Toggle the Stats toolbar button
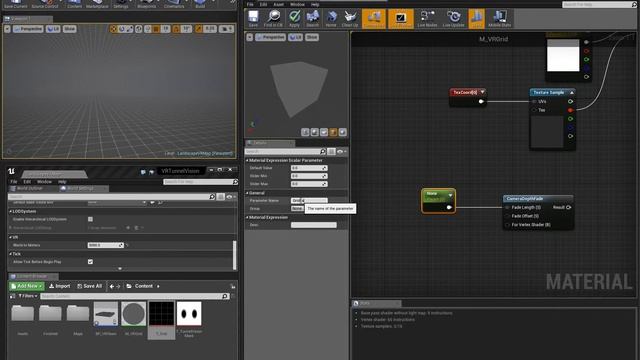Viewport: 640px width, 360px height. pyautogui.click(x=476, y=19)
